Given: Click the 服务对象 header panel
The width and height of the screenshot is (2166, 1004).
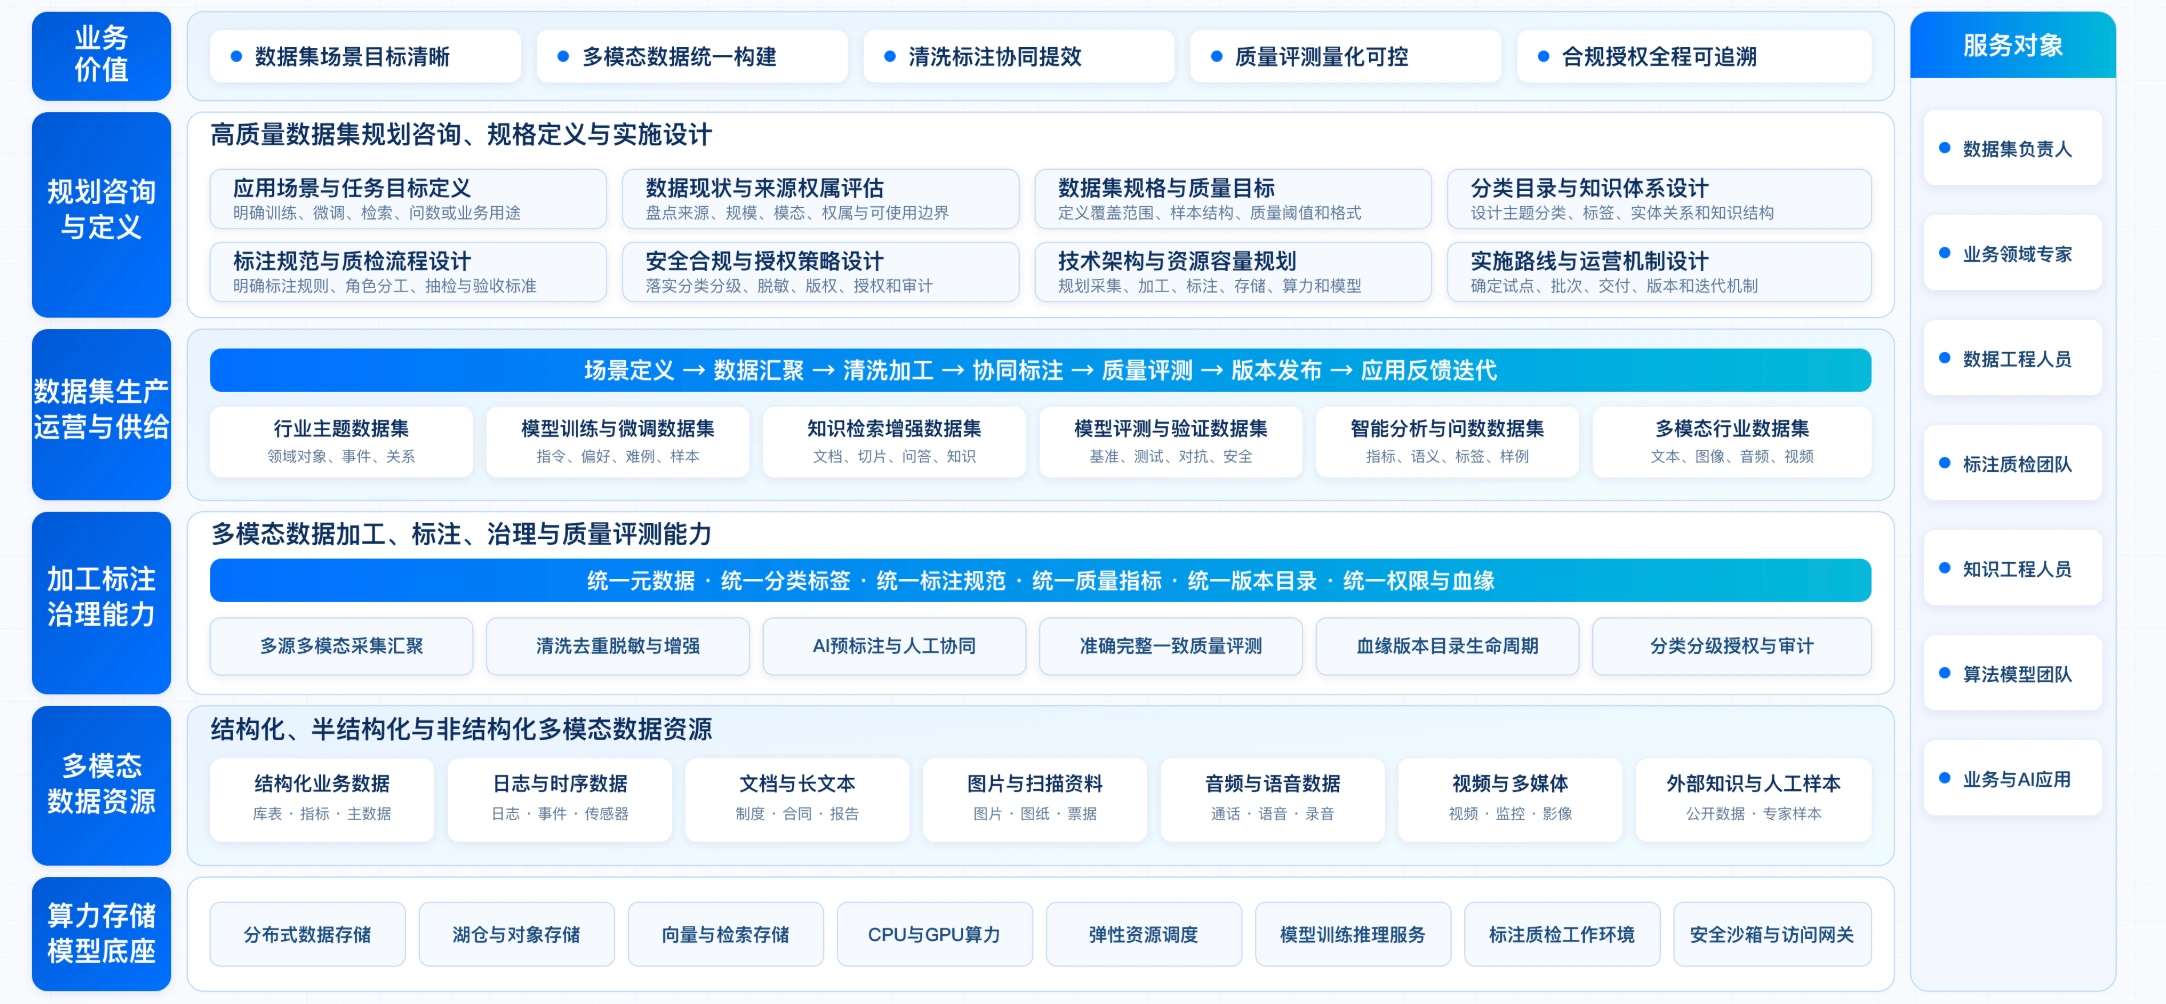Looking at the screenshot, I should point(2013,45).
